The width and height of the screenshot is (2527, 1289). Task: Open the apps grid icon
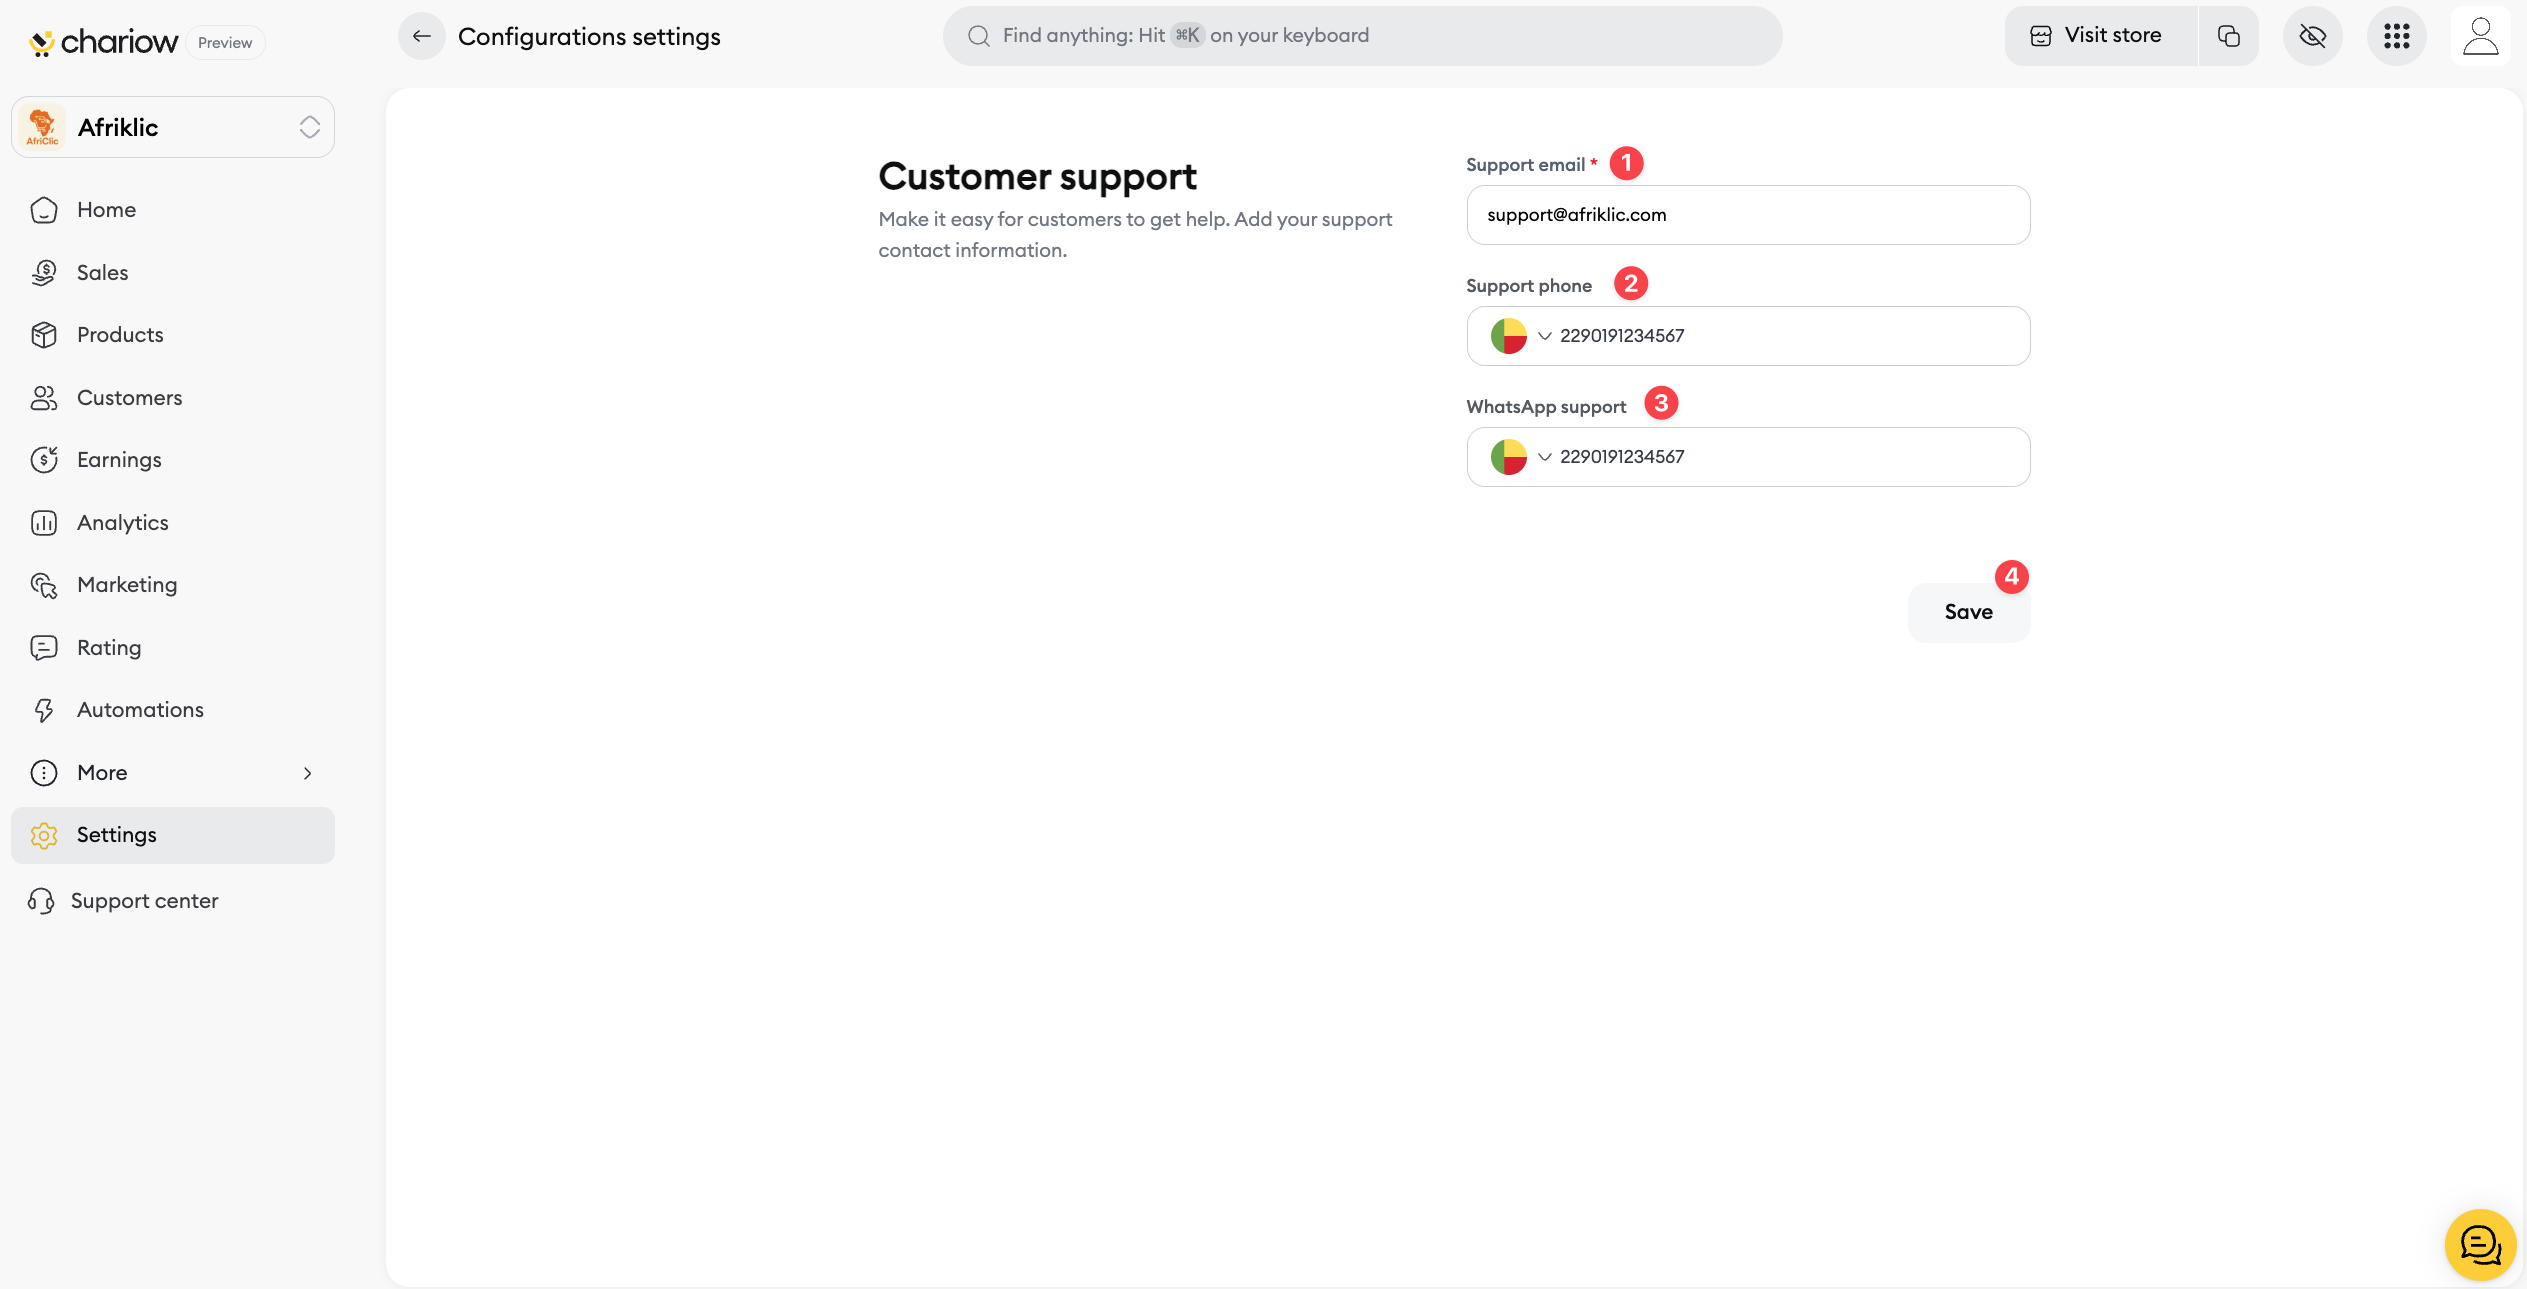point(2396,36)
